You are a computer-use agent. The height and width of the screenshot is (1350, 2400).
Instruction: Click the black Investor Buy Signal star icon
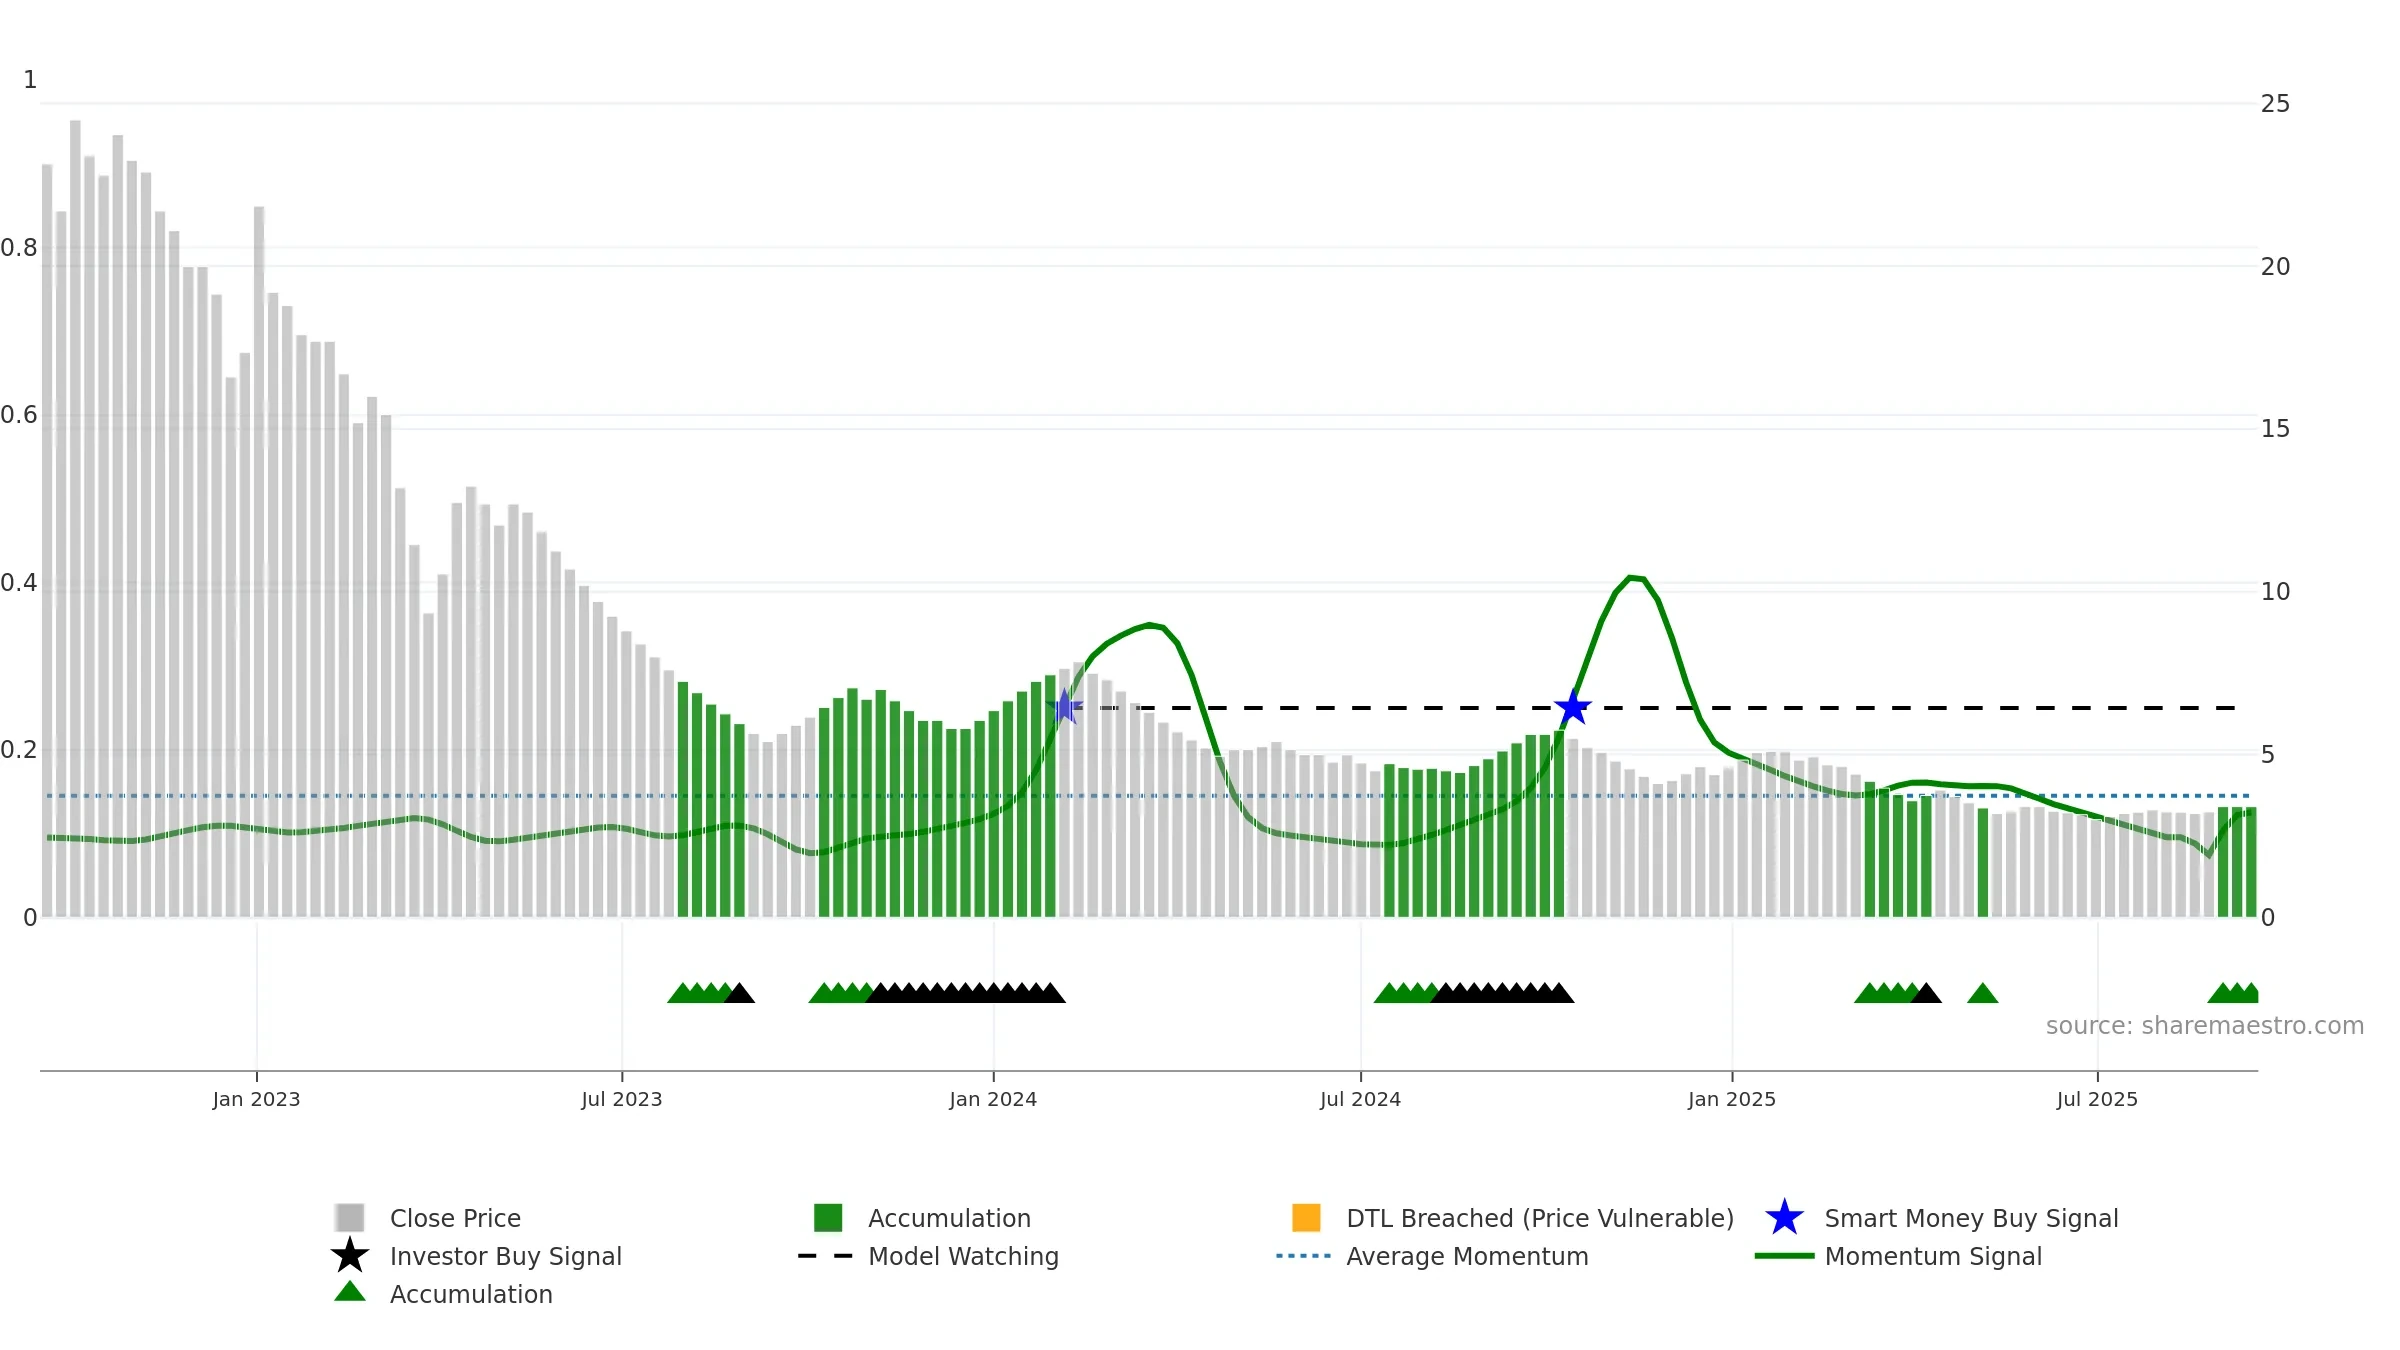tap(350, 1255)
